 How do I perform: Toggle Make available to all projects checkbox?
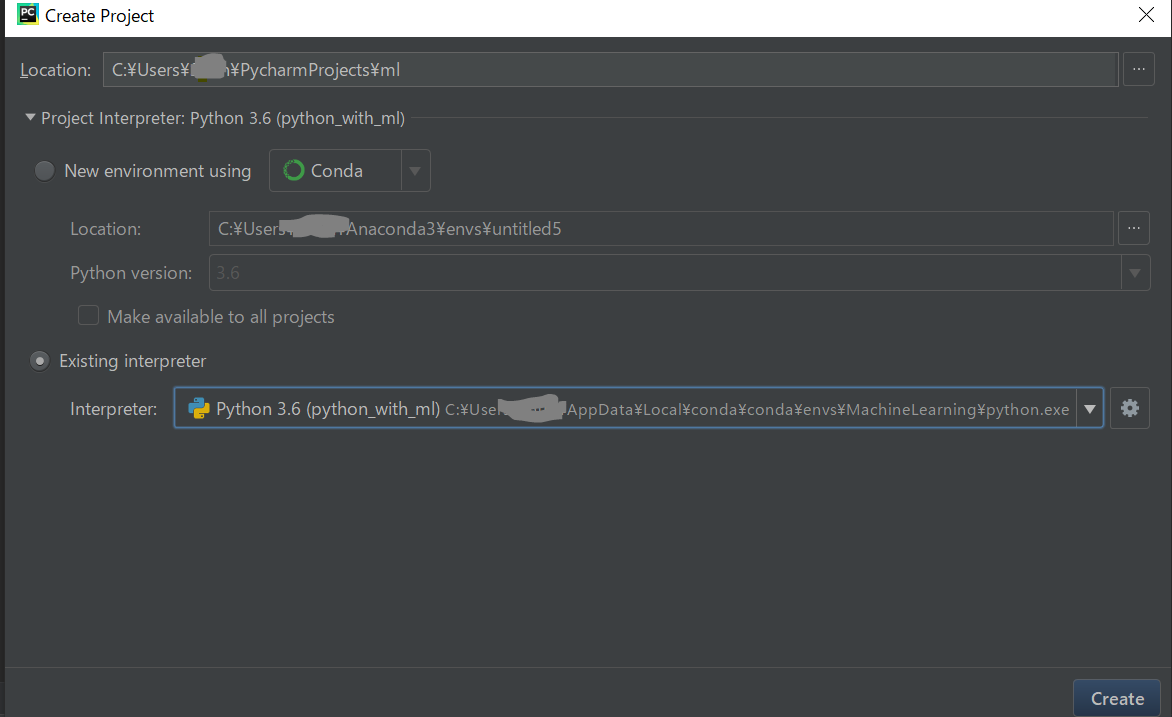coord(88,316)
